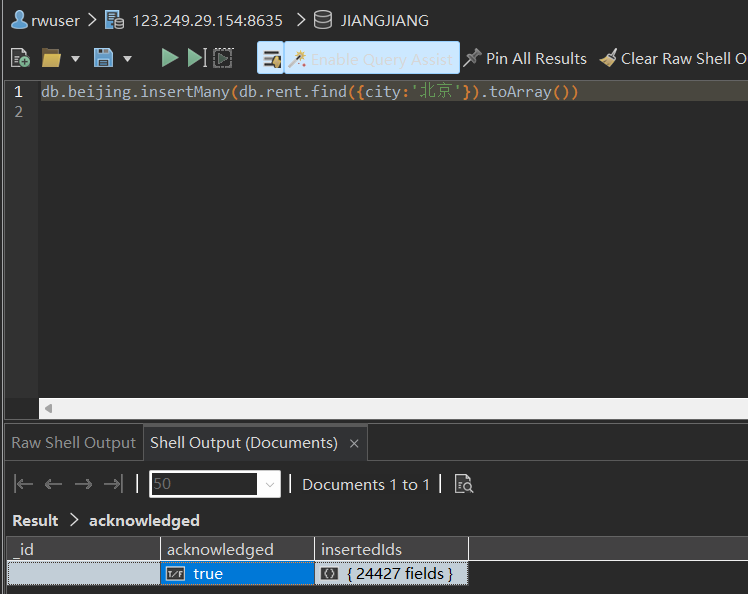The image size is (748, 594).
Task: Click the Documents 1 to 1 label
Action: coord(366,485)
